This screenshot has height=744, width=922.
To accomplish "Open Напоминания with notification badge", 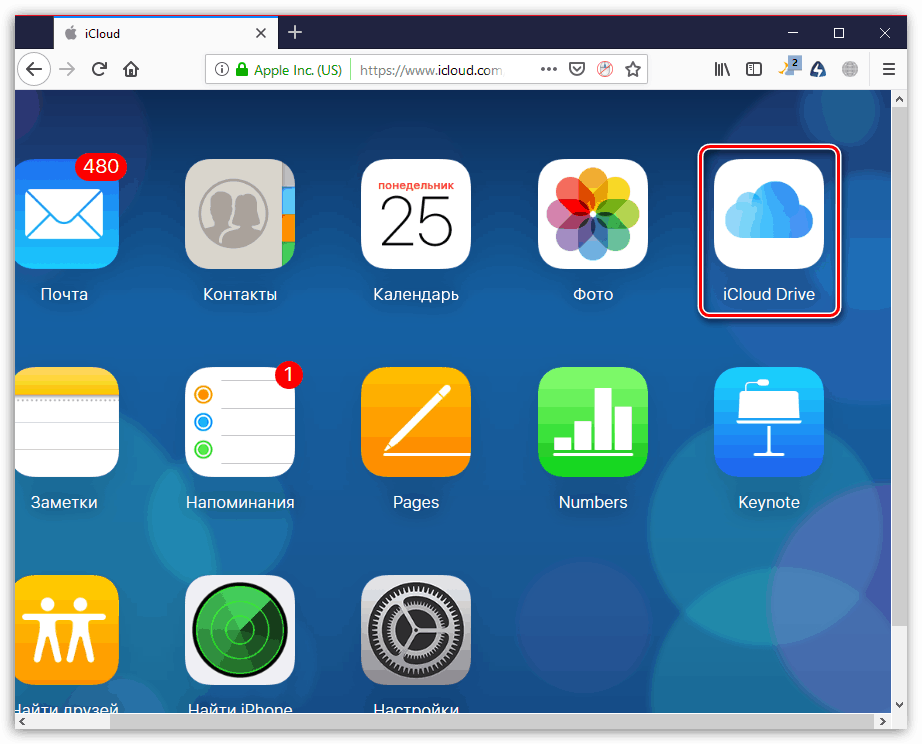I will (239, 422).
